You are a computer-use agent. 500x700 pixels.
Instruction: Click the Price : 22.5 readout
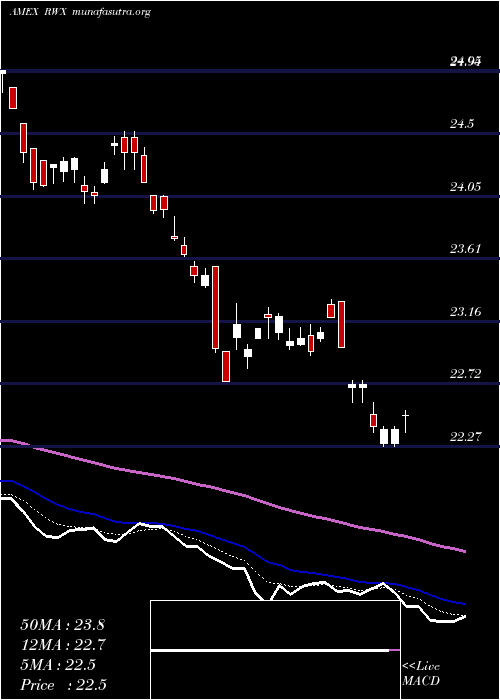(63, 685)
